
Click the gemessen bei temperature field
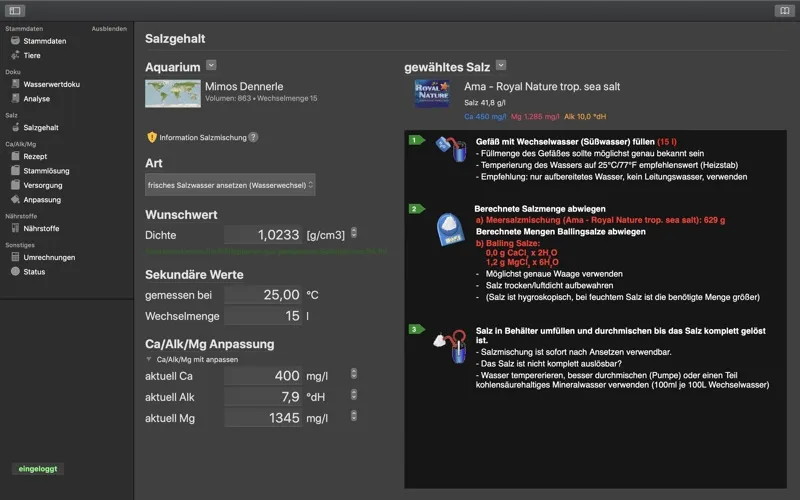coord(263,294)
